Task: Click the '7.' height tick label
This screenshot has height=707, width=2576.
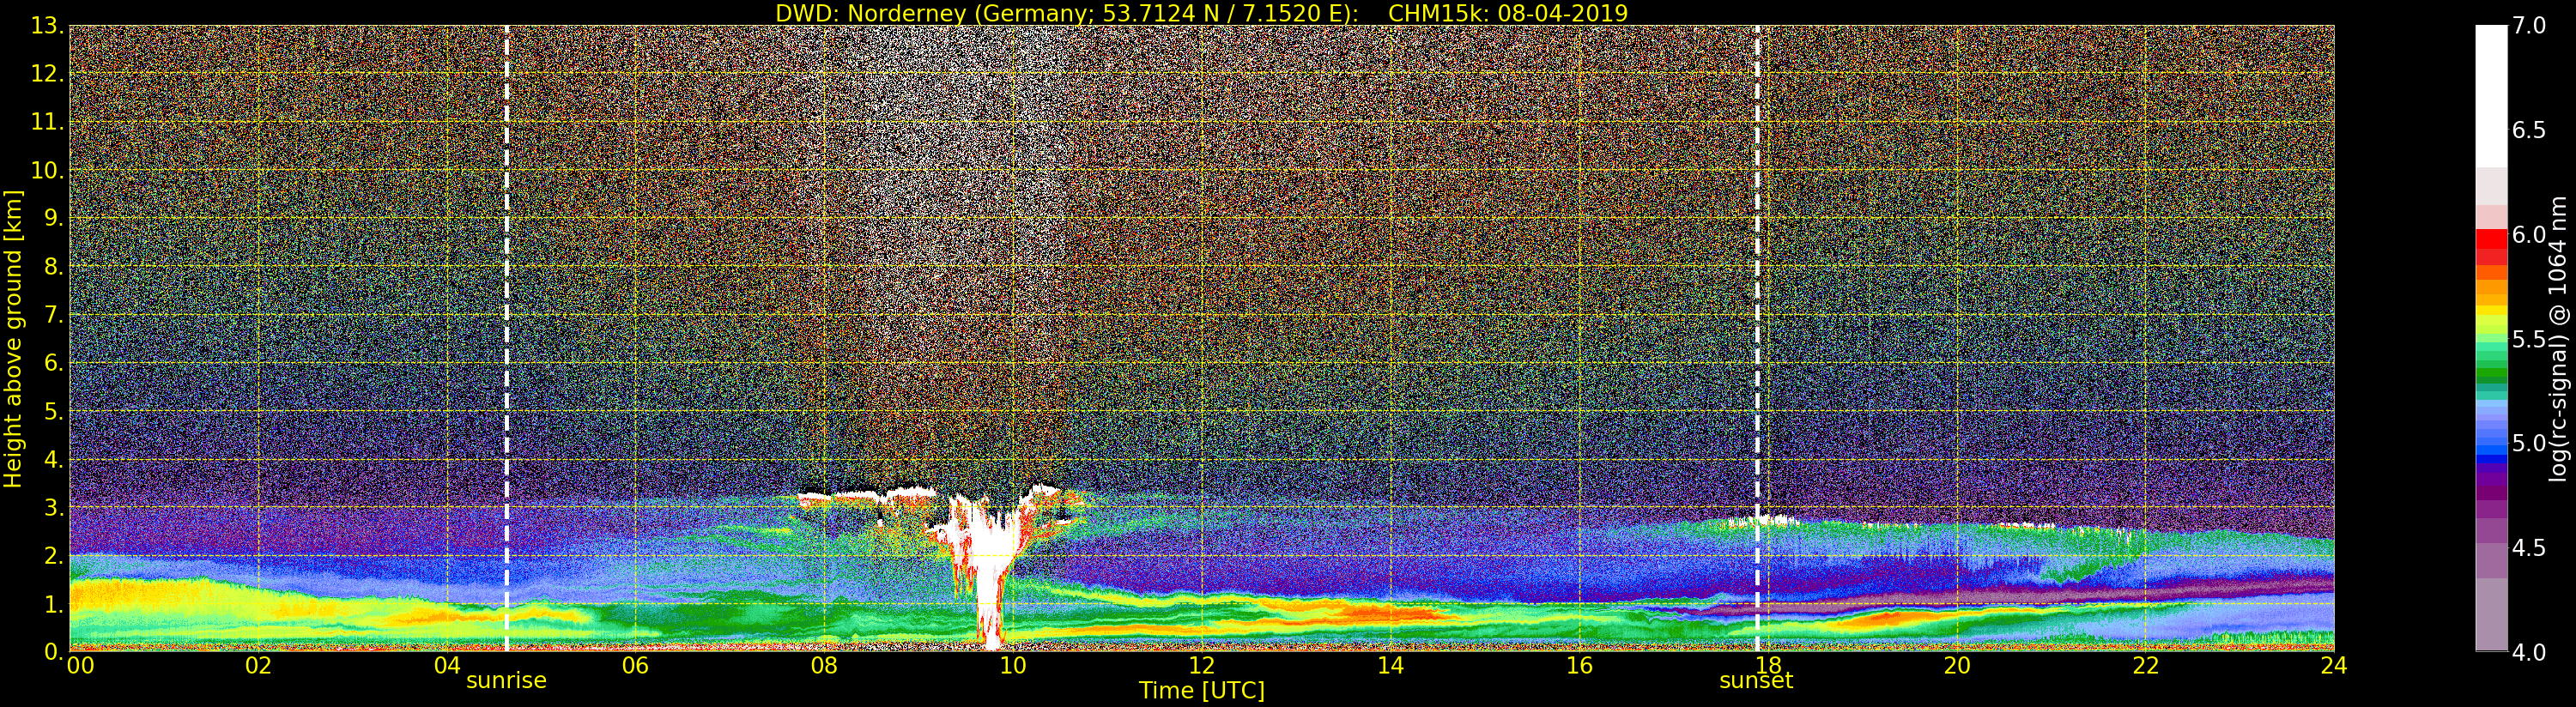Action: click(x=53, y=315)
